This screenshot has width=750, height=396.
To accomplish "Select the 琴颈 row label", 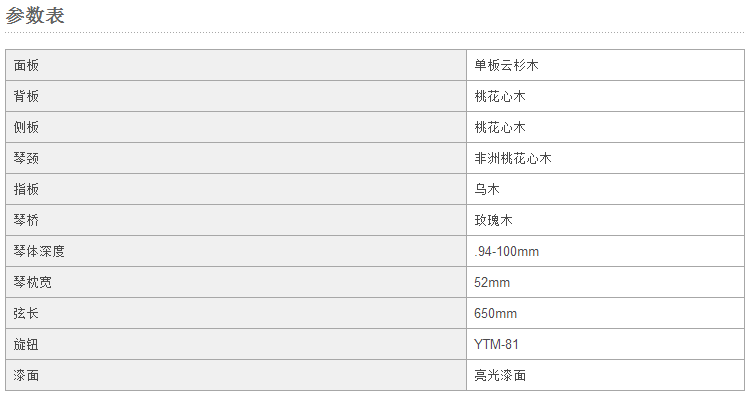I will pyautogui.click(x=236, y=158).
